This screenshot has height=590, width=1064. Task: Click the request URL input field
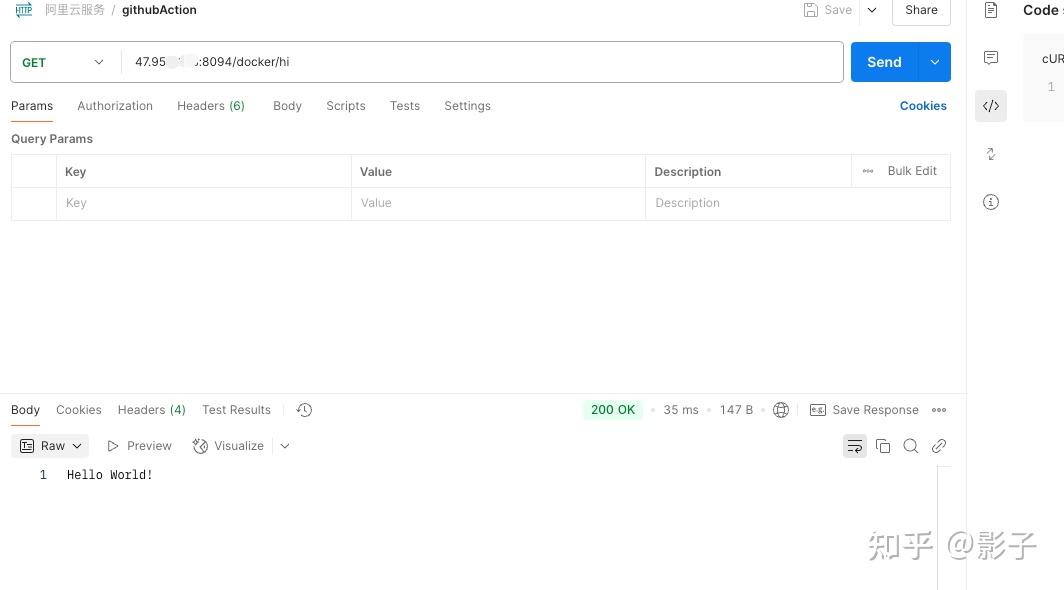[482, 62]
